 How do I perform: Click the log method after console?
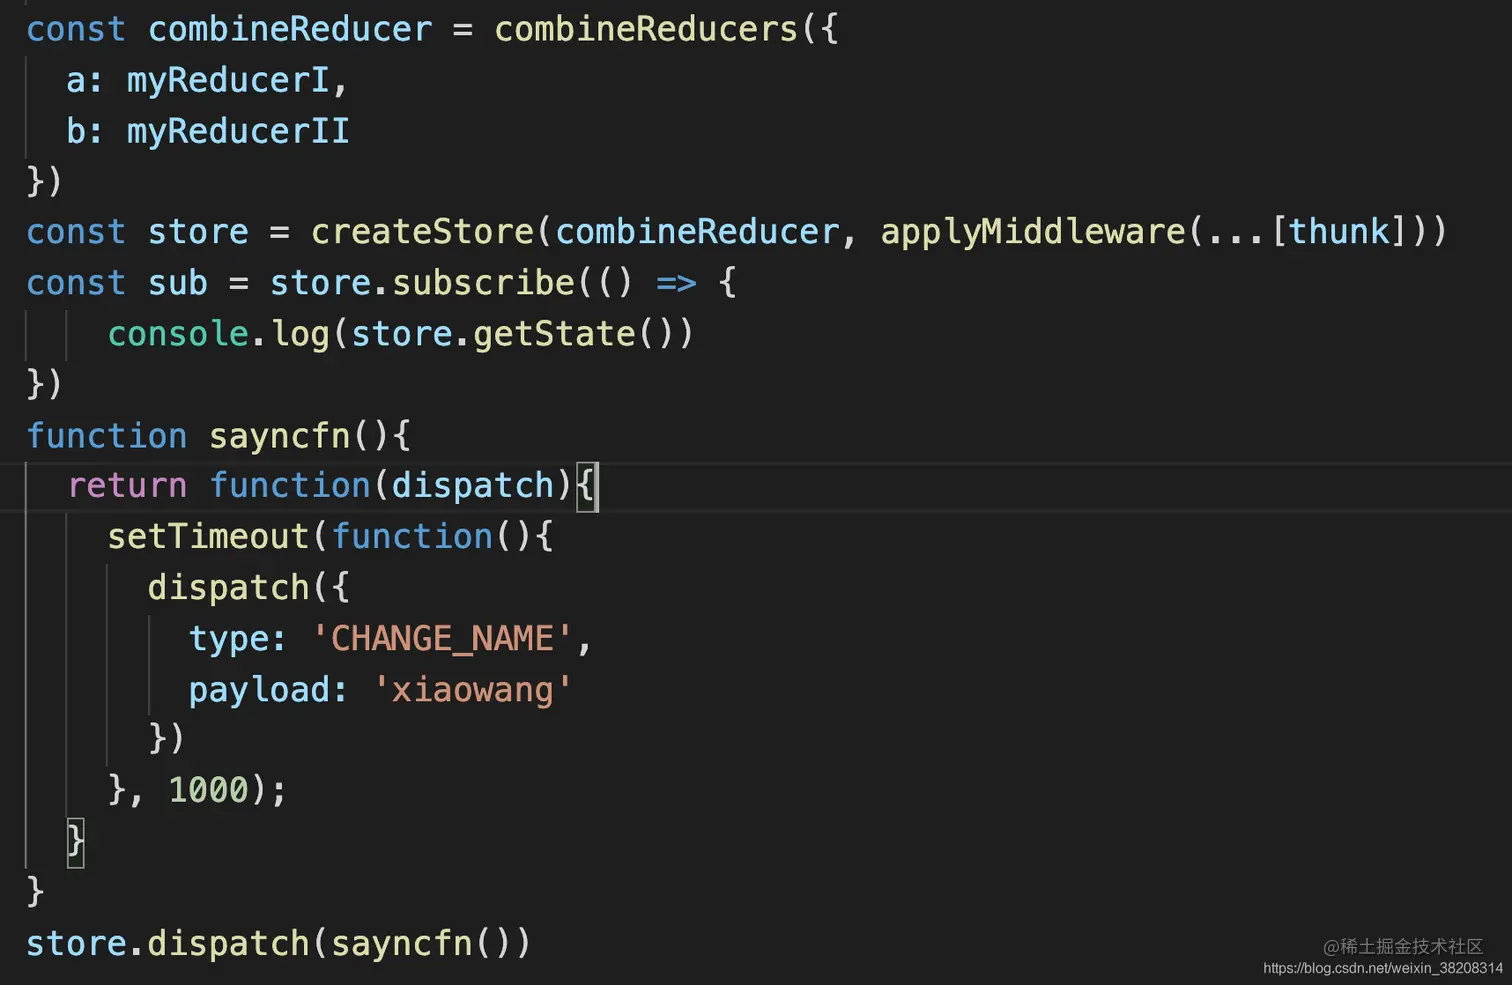[x=300, y=334]
